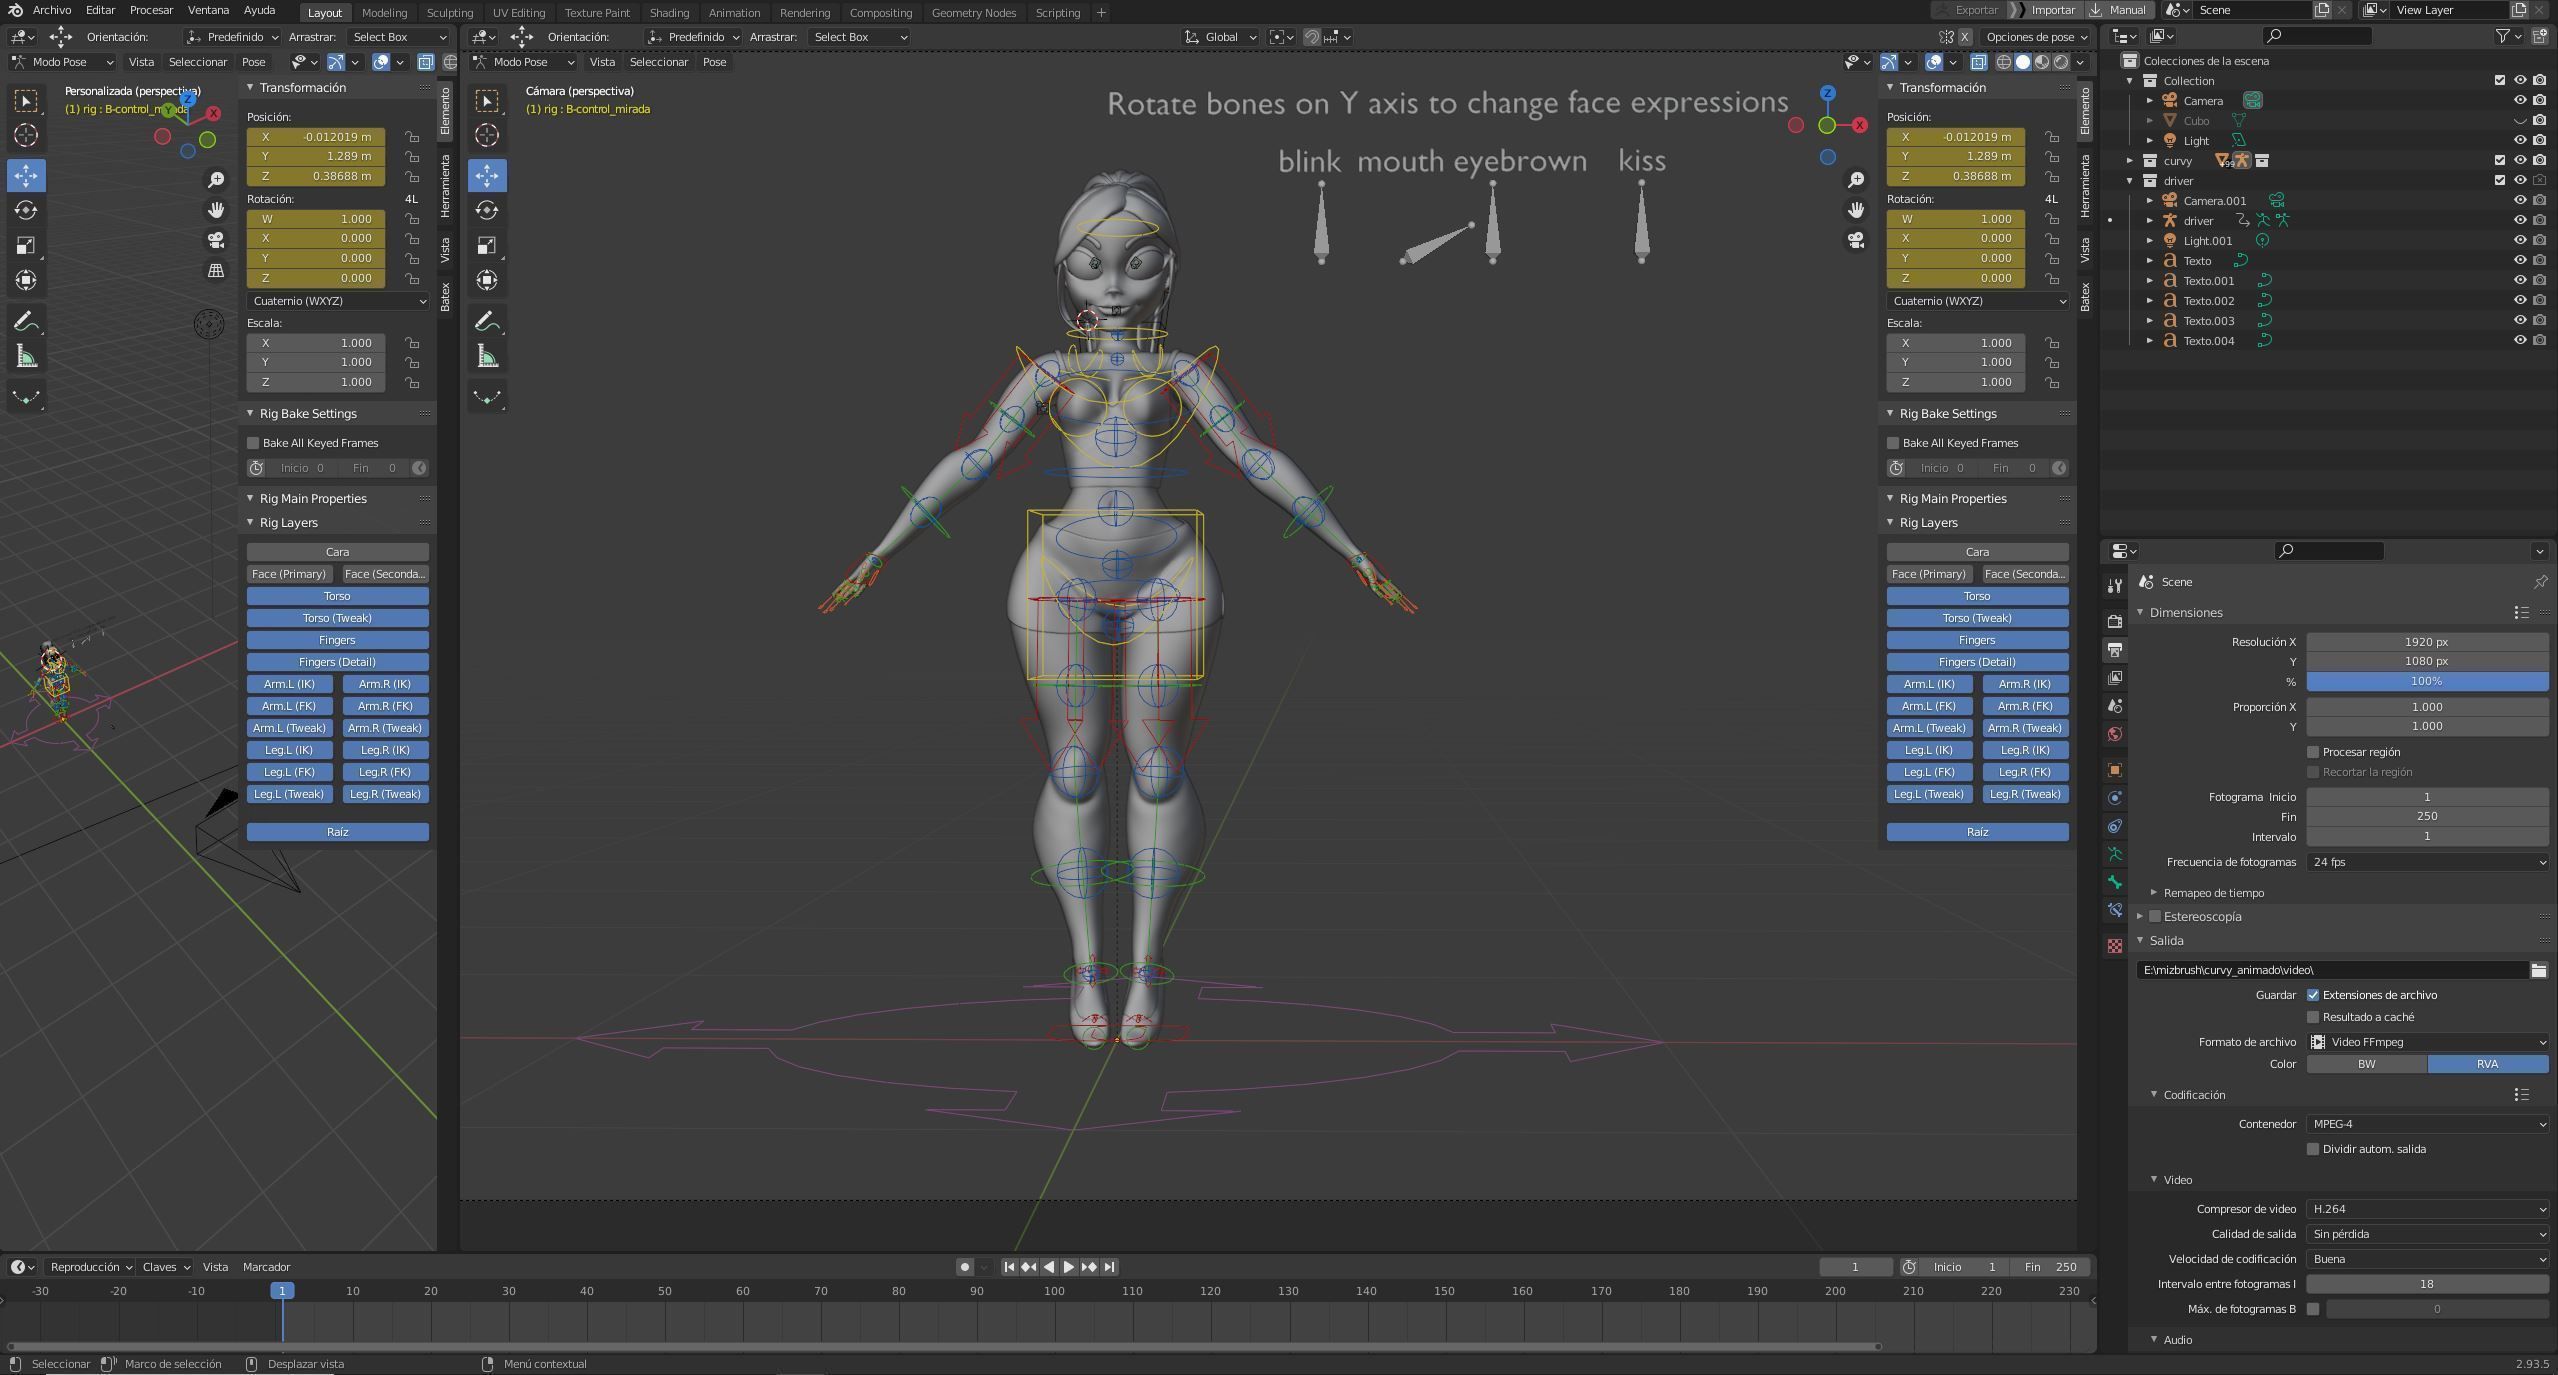Open the Pose menu in camera viewport header
2558x1375 pixels.
714,62
